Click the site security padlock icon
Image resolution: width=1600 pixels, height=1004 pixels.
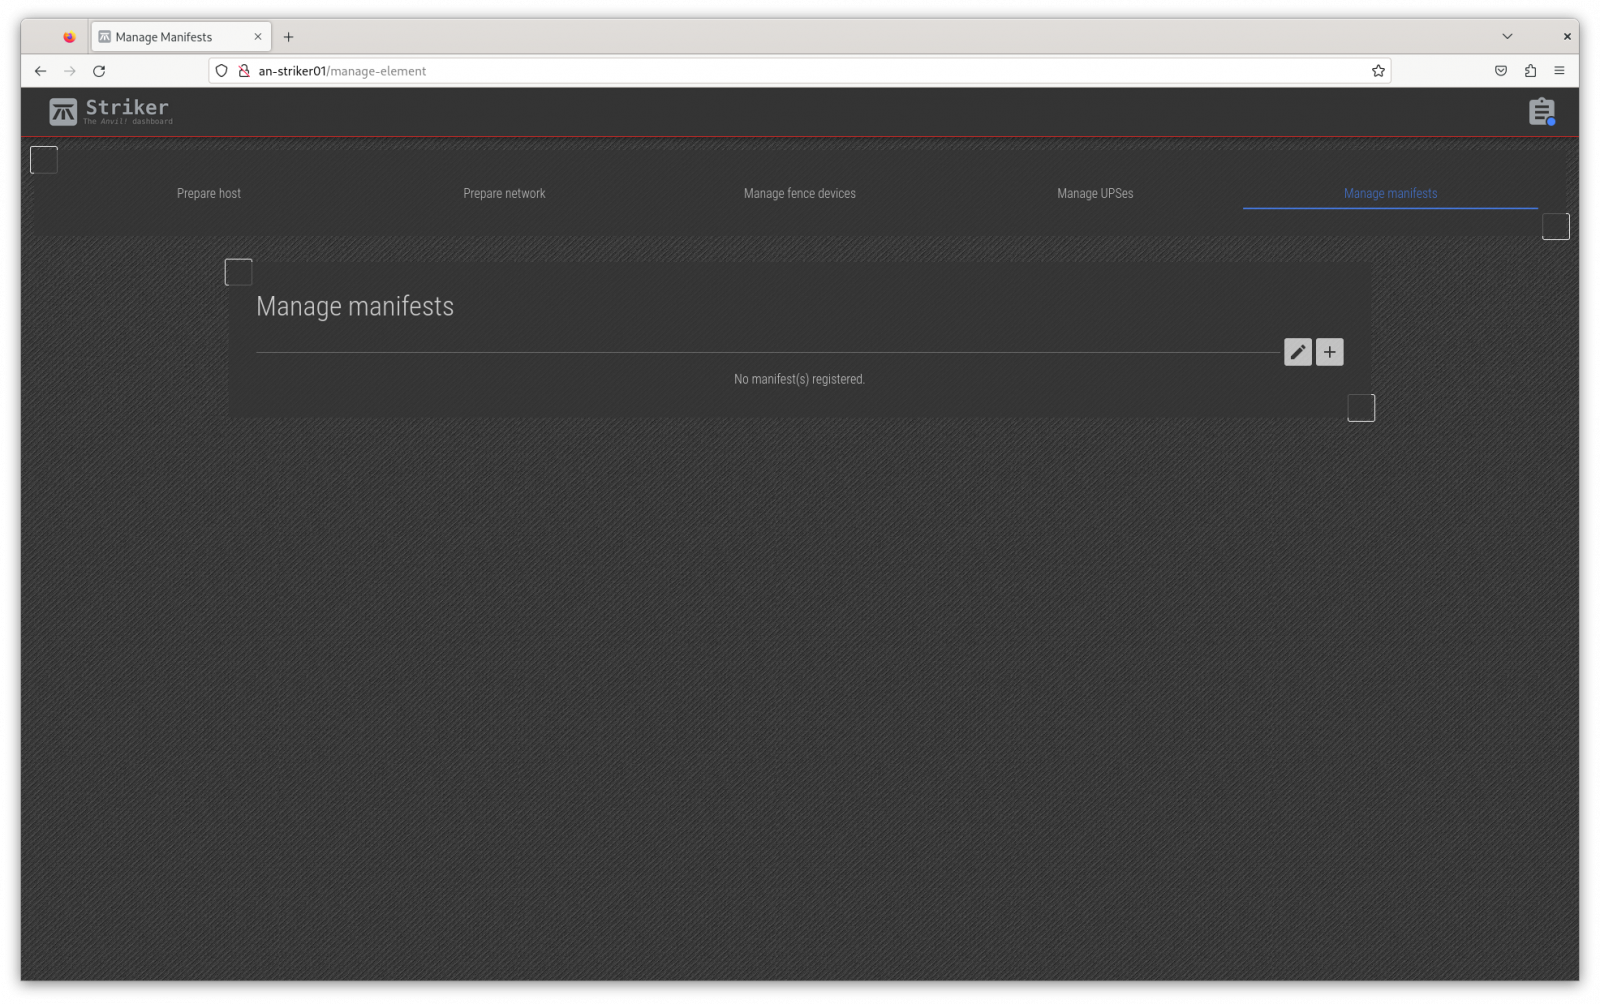[x=244, y=71]
